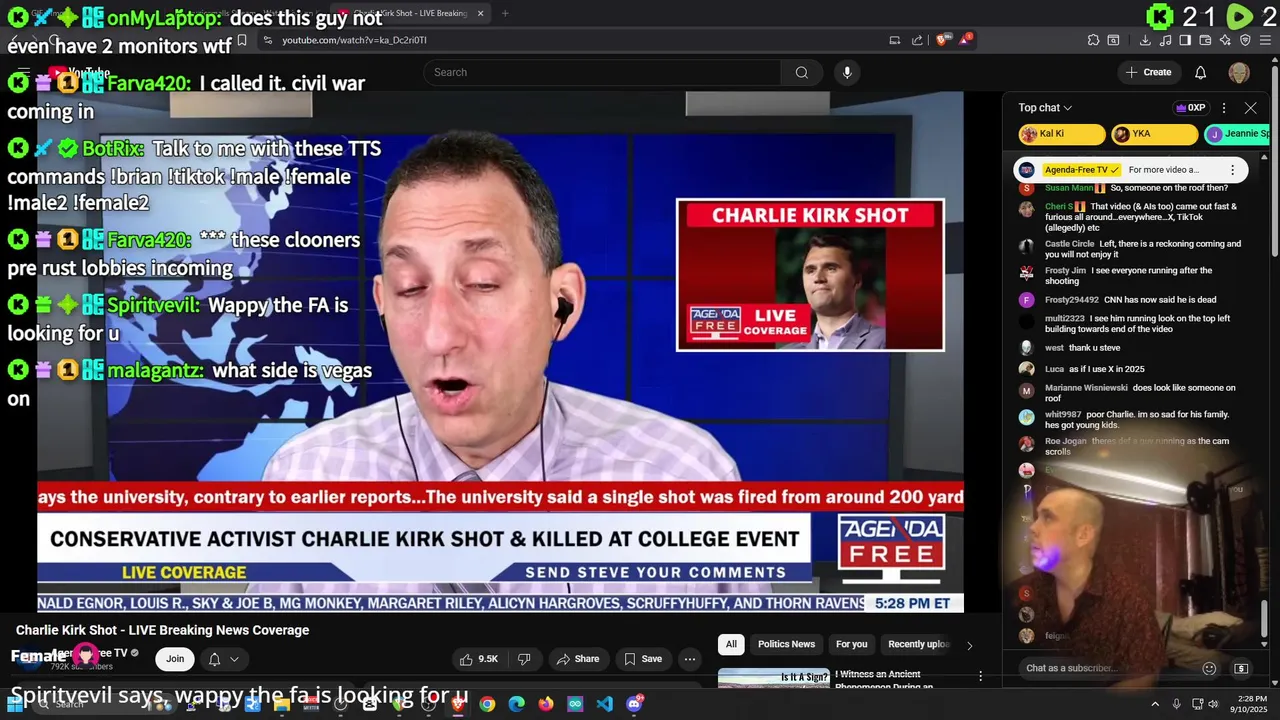Click the YKA super chat ticker
This screenshot has height=720, width=1280.
(x=1154, y=134)
